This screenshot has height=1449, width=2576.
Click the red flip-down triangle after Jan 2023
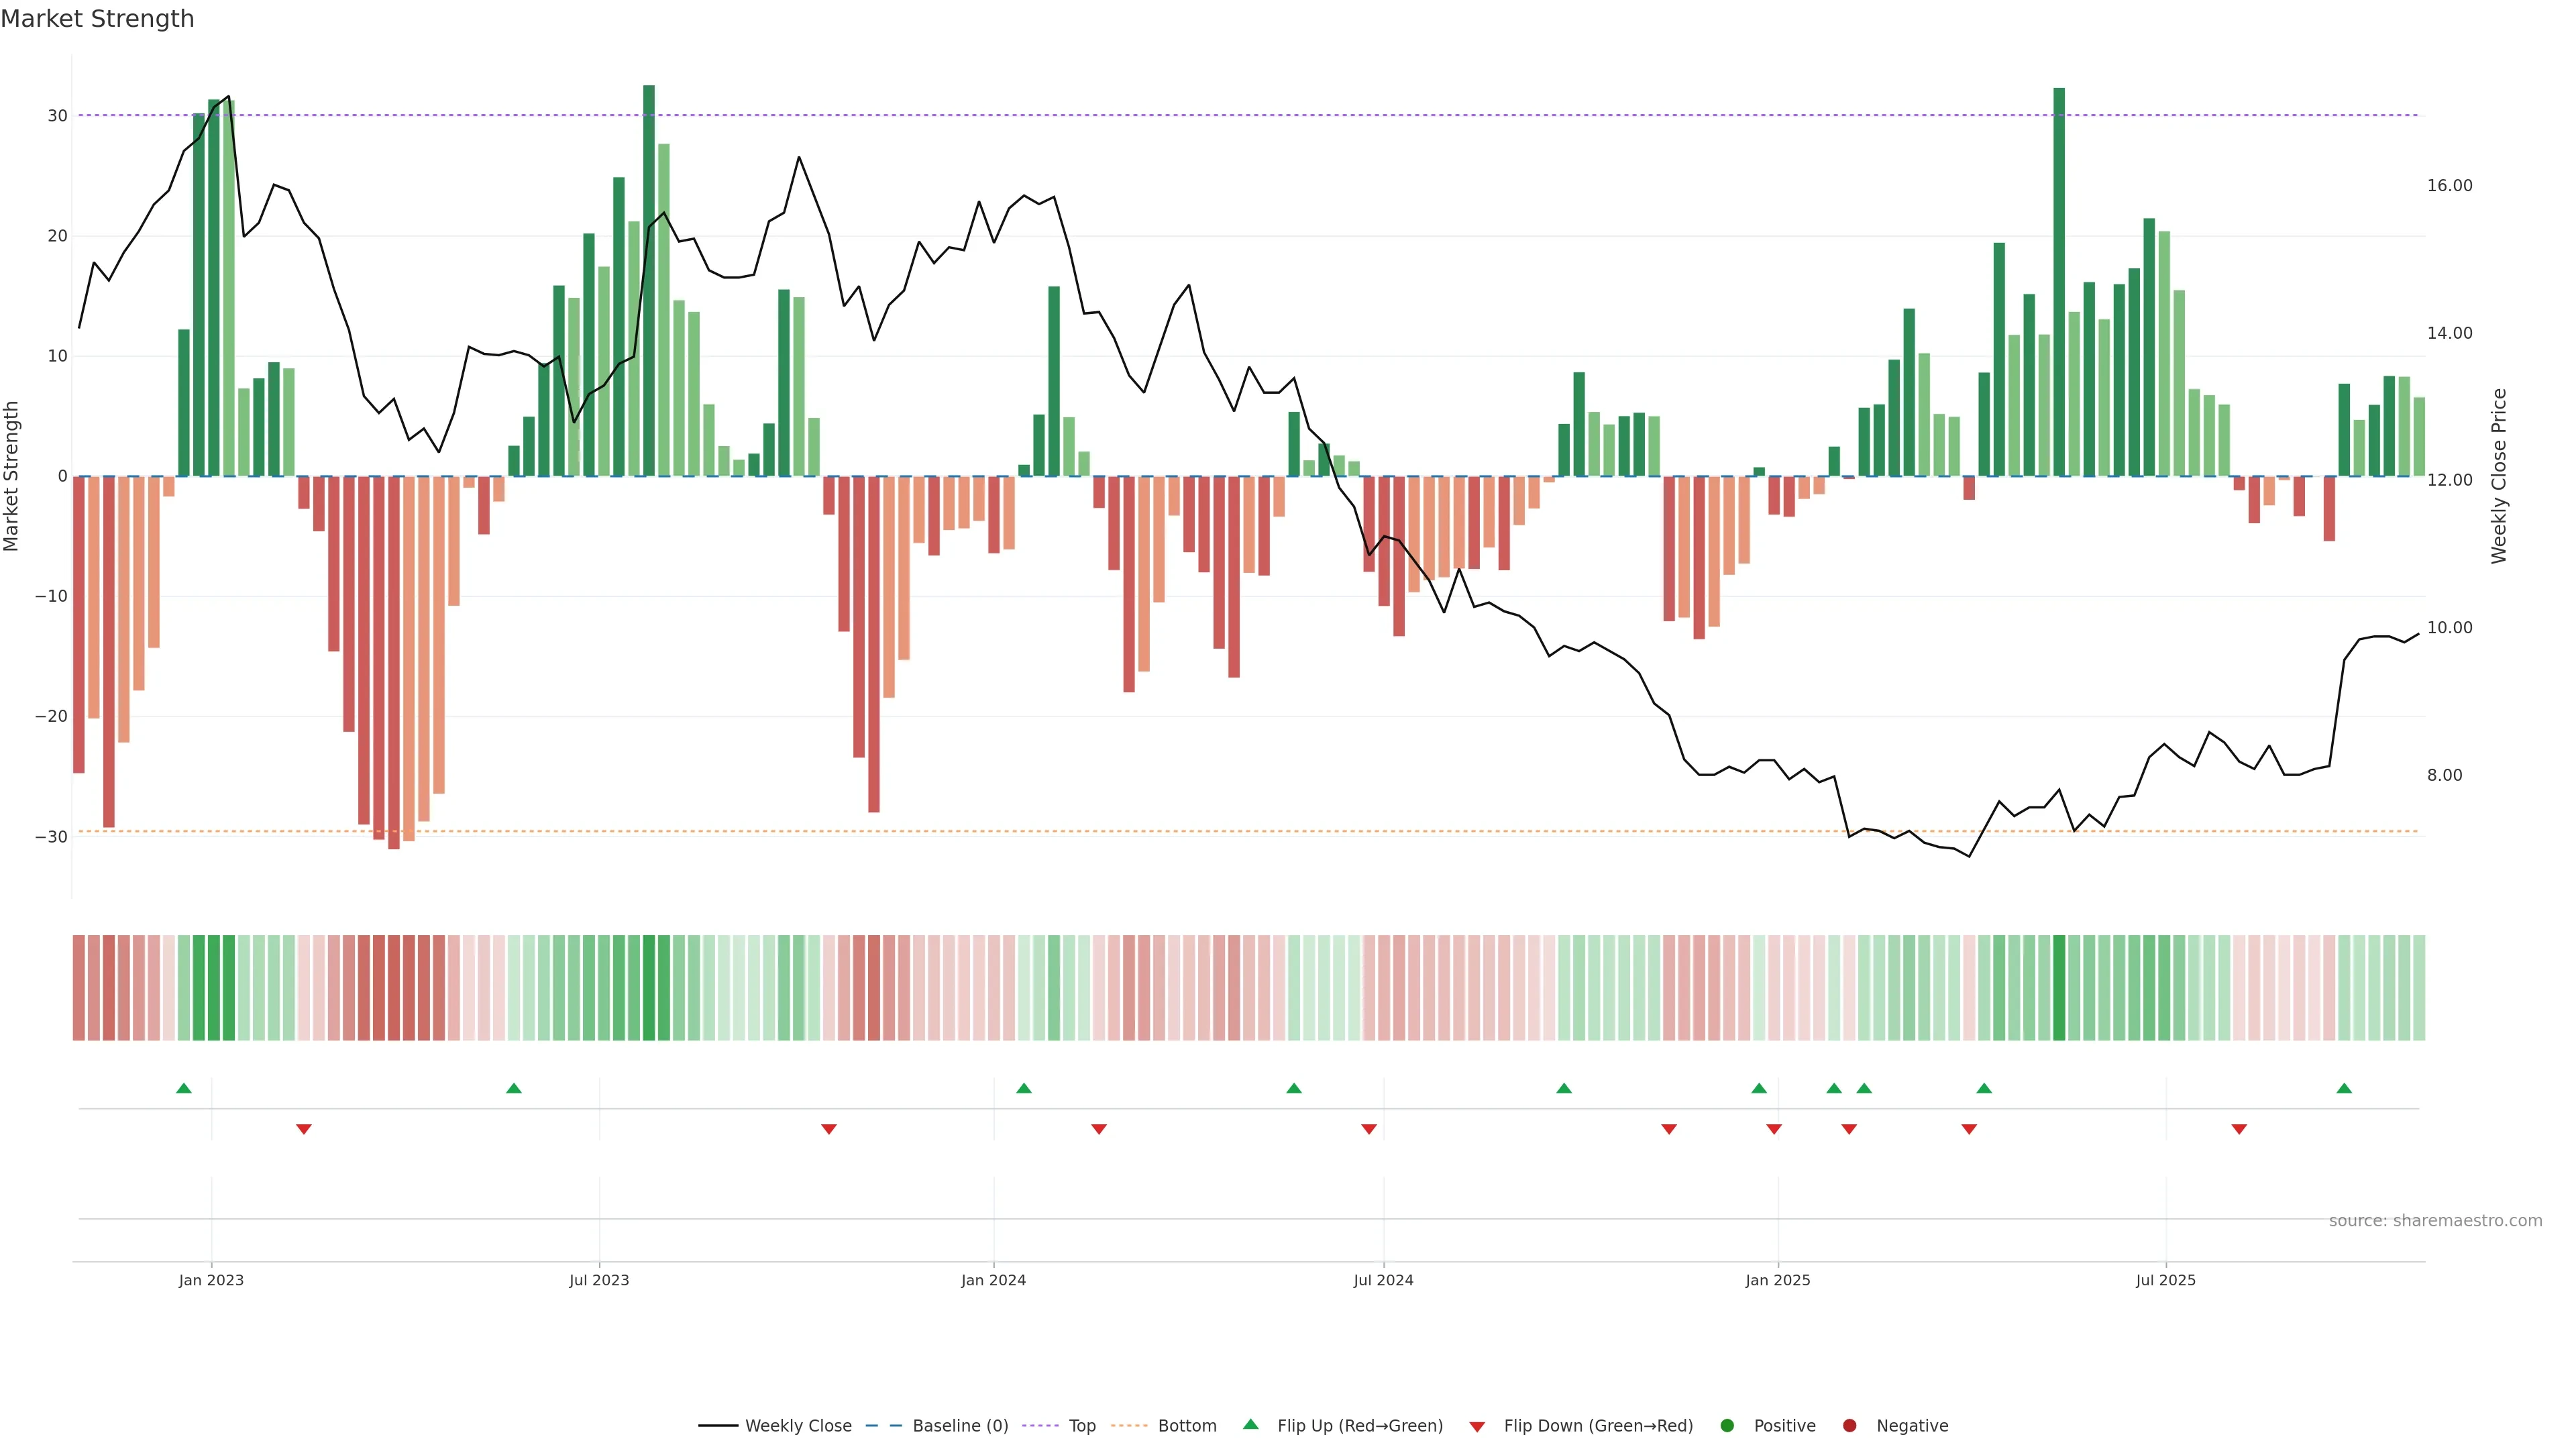[304, 1129]
